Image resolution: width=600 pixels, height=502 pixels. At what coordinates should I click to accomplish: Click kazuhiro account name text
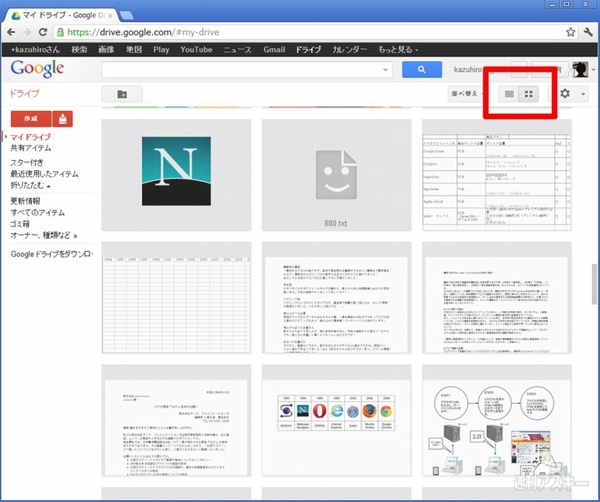coord(468,70)
